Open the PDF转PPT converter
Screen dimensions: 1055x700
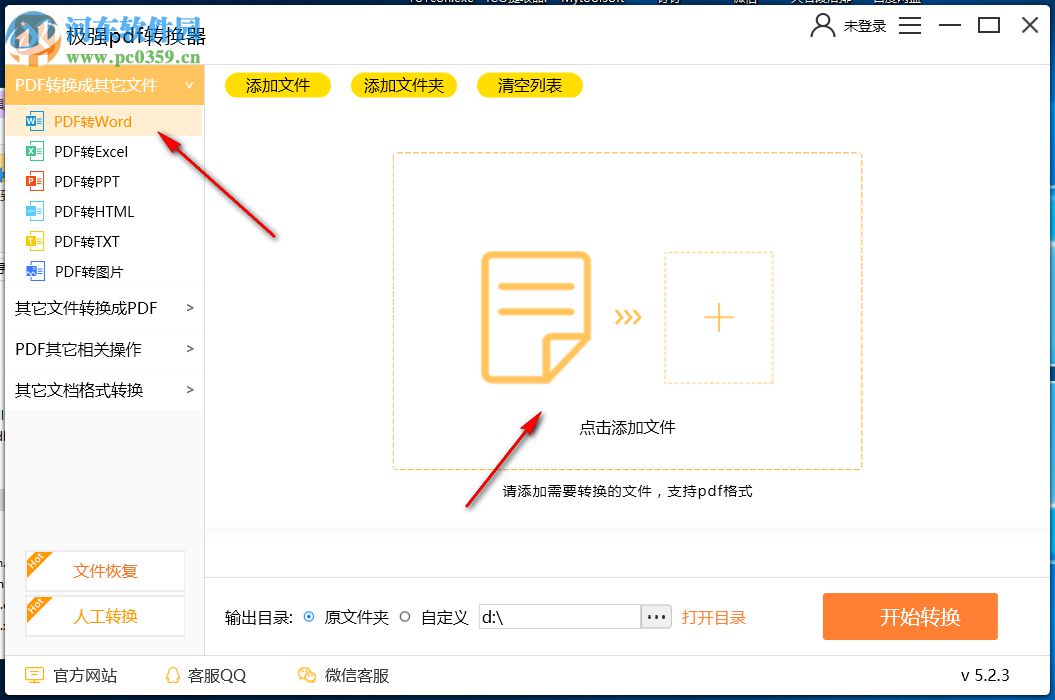(85, 181)
